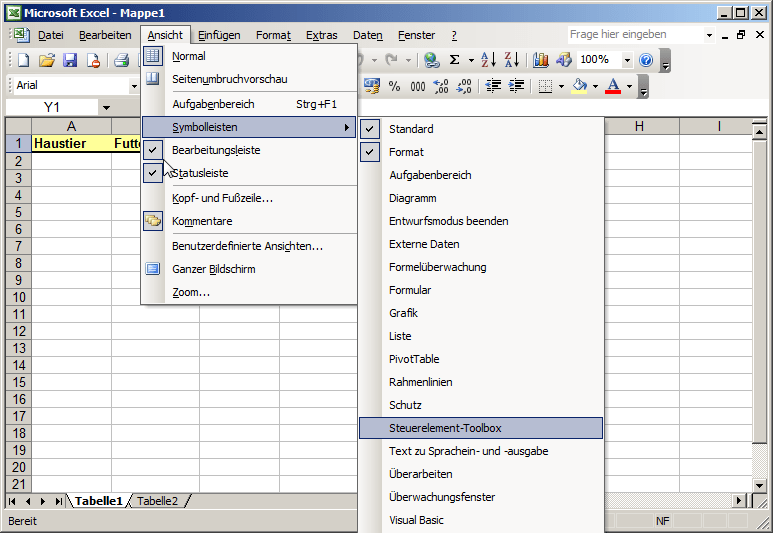The width and height of the screenshot is (773, 533).
Task: Sort descending with the Z-A icon
Action: (x=512, y=60)
